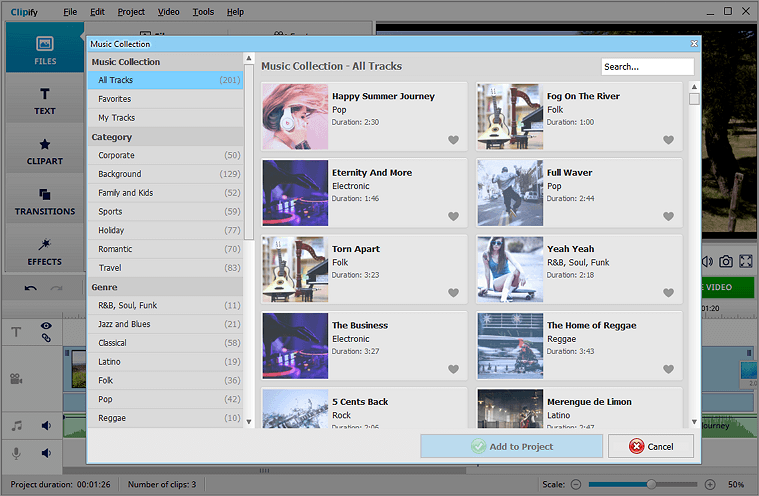759x496 pixels.
Task: Click Add to Project button
Action: [x=511, y=446]
